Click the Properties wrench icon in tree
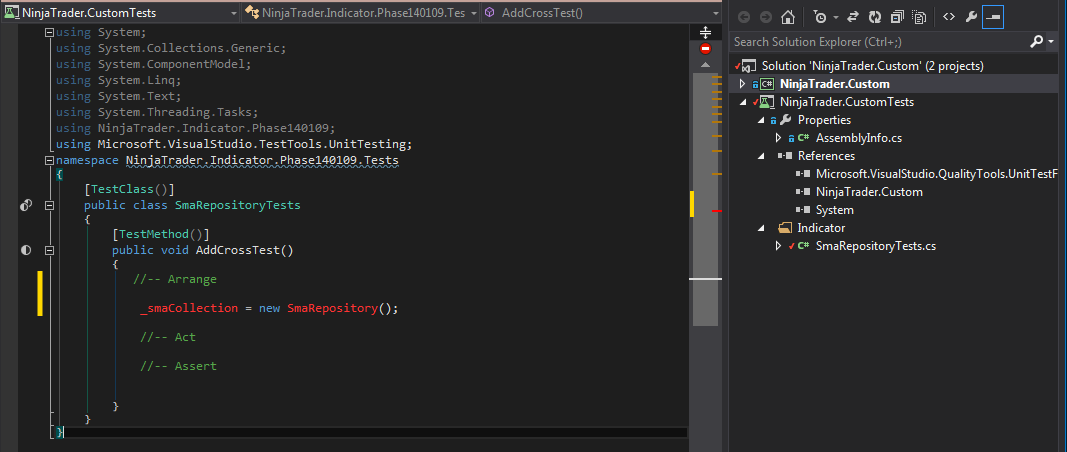The height and width of the screenshot is (452, 1067). 785,120
